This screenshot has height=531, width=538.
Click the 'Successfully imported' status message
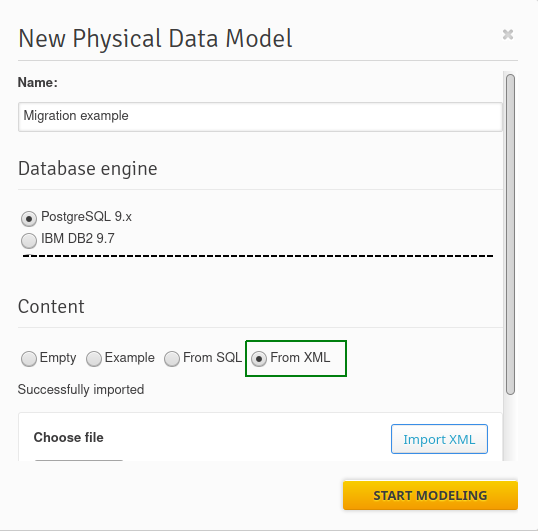point(81,390)
